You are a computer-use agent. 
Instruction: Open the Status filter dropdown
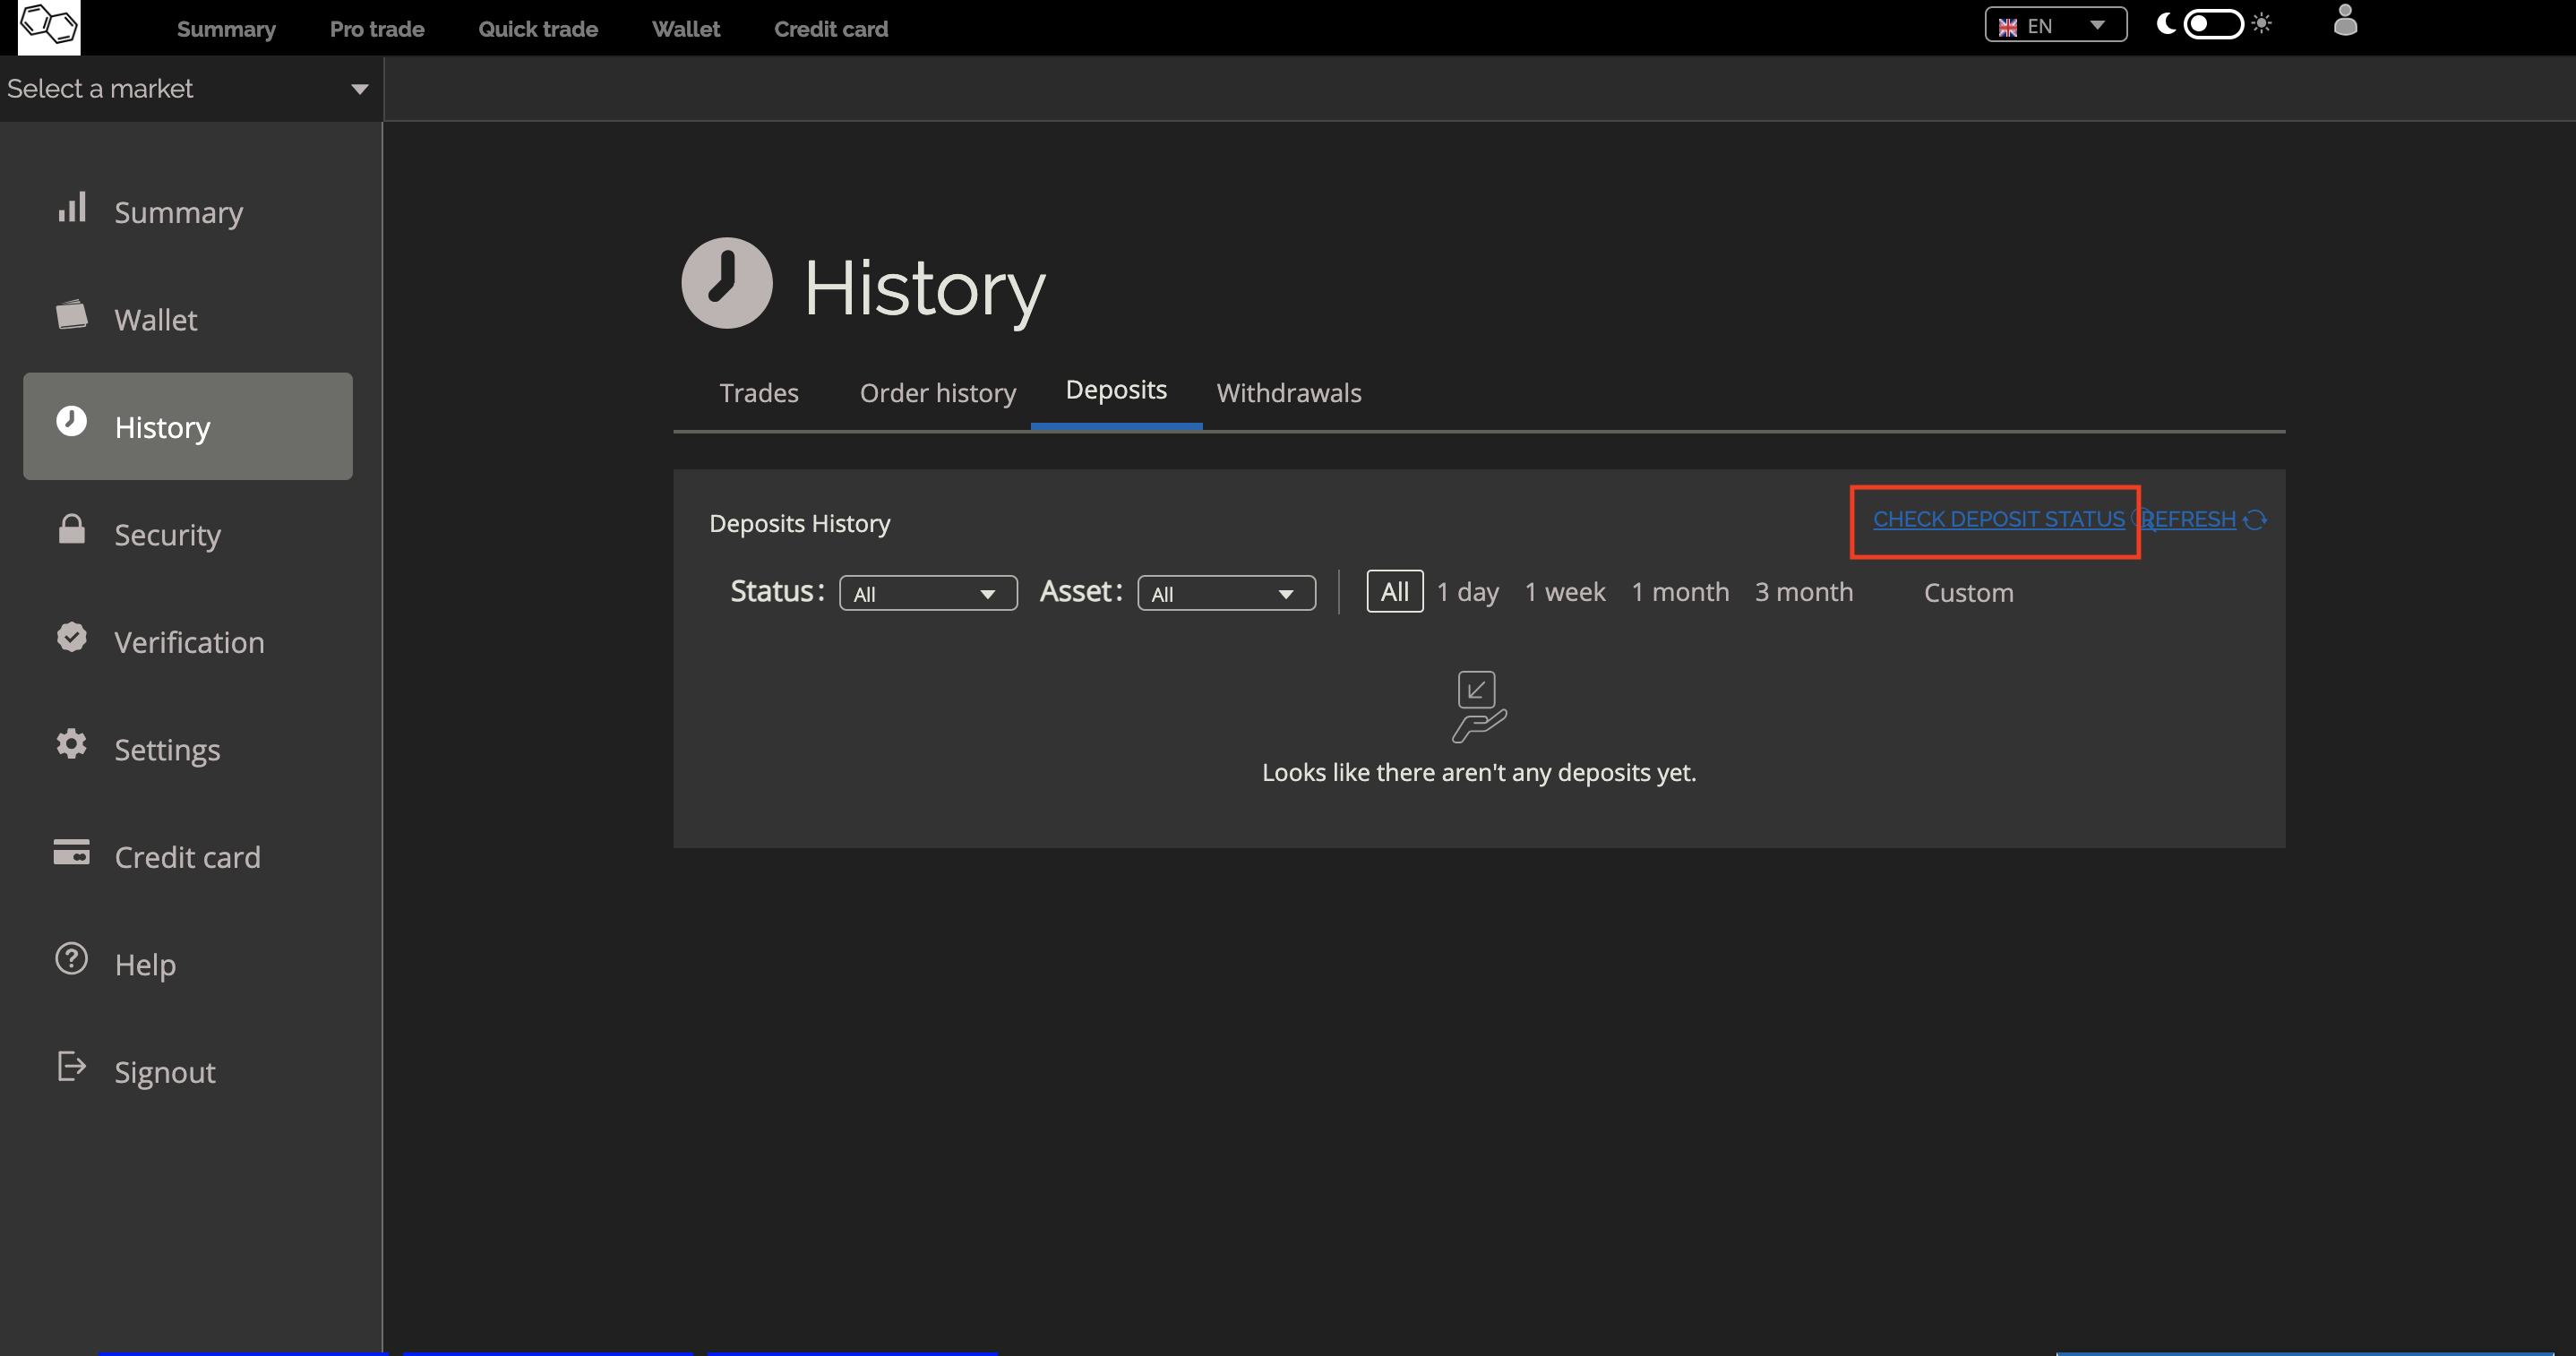pos(927,593)
